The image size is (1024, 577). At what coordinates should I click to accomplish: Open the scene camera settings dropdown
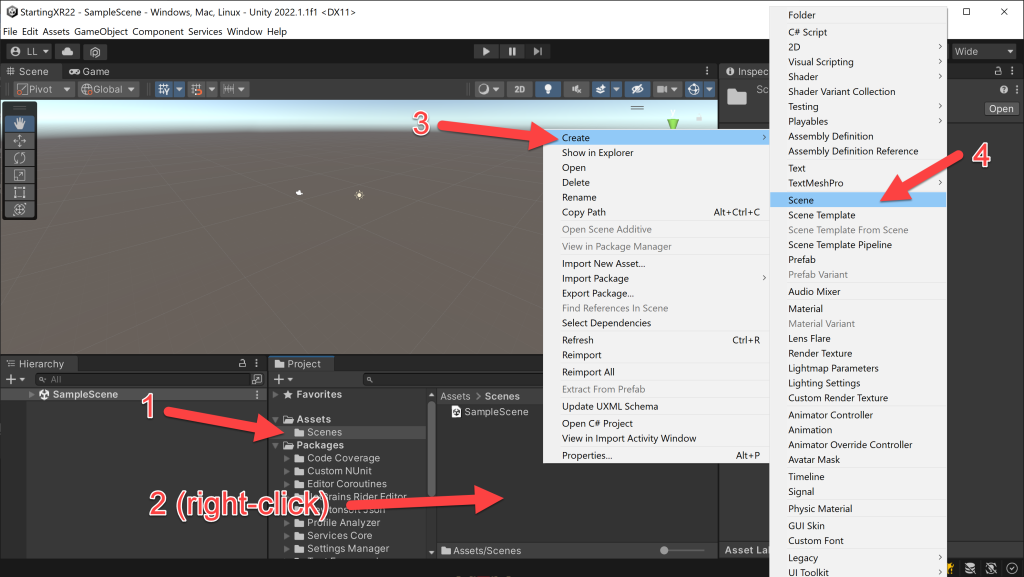tap(667, 89)
